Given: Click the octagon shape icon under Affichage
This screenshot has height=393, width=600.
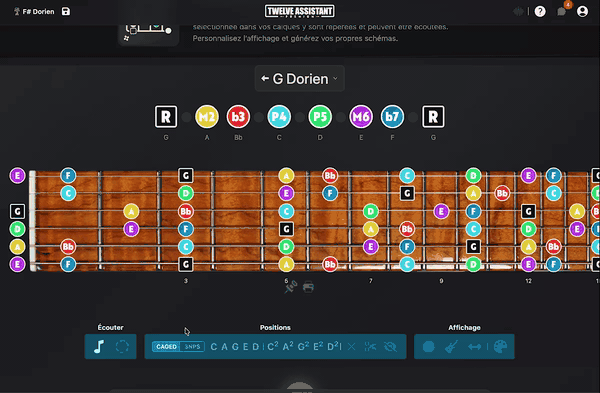Looking at the screenshot, I should (429, 347).
